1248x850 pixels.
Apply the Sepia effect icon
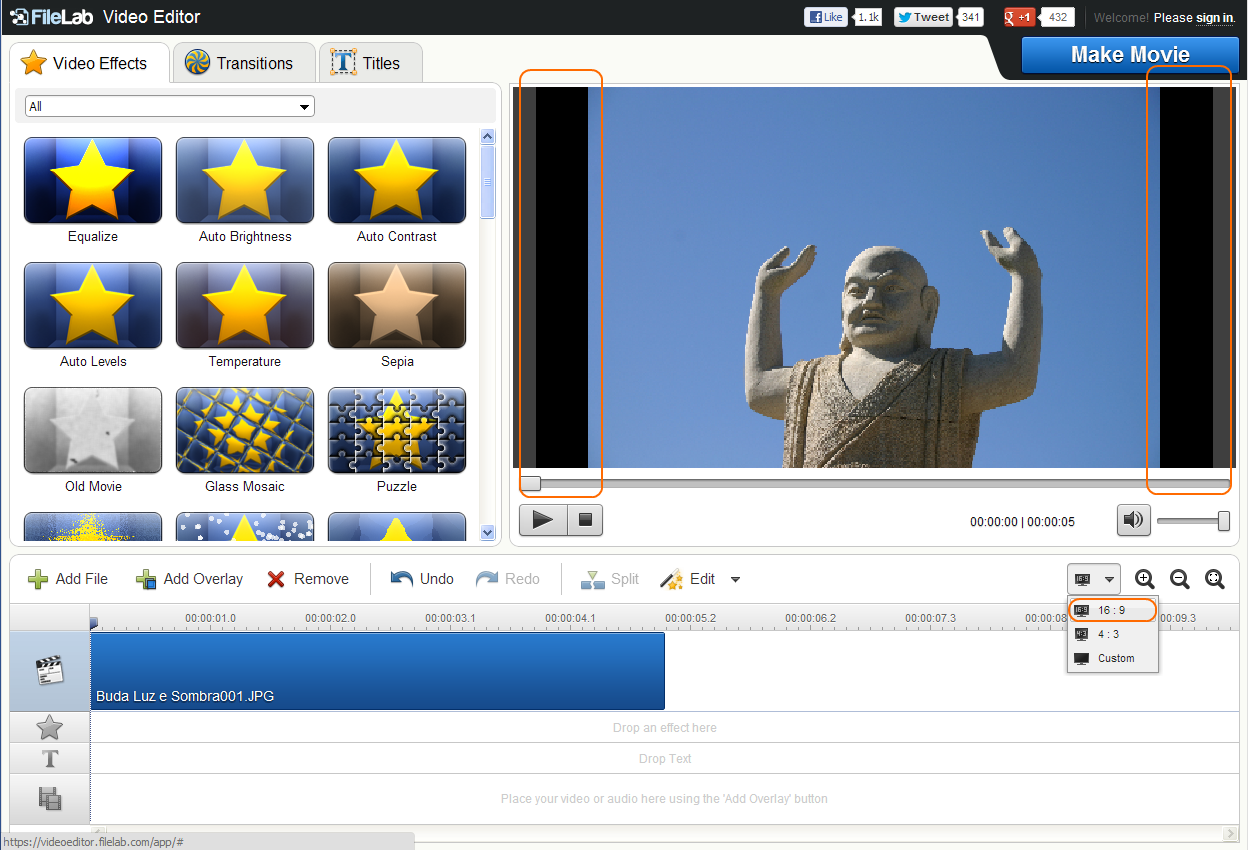(397, 306)
